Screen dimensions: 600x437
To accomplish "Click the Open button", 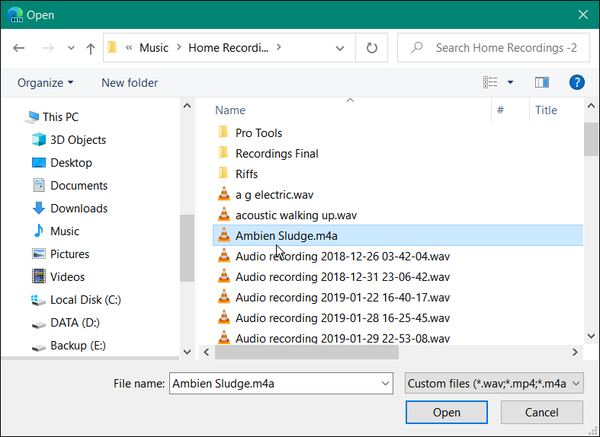I will (447, 413).
